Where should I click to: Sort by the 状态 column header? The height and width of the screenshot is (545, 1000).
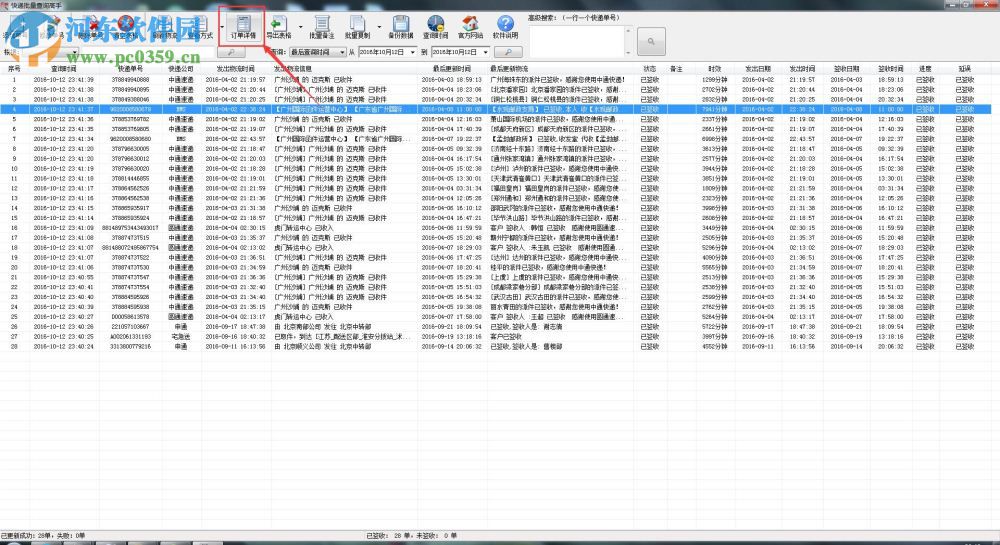(x=649, y=69)
